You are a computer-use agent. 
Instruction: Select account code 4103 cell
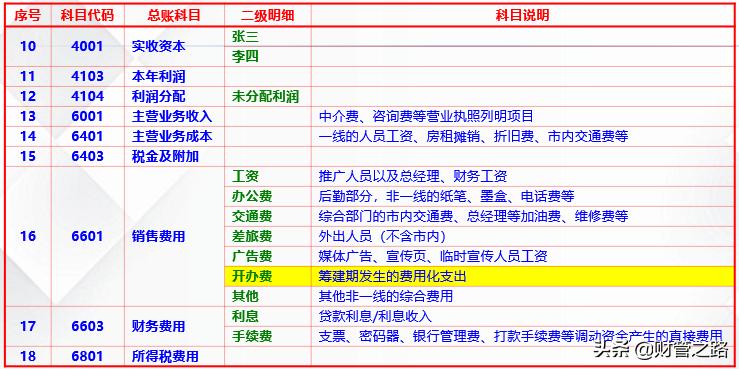point(87,76)
